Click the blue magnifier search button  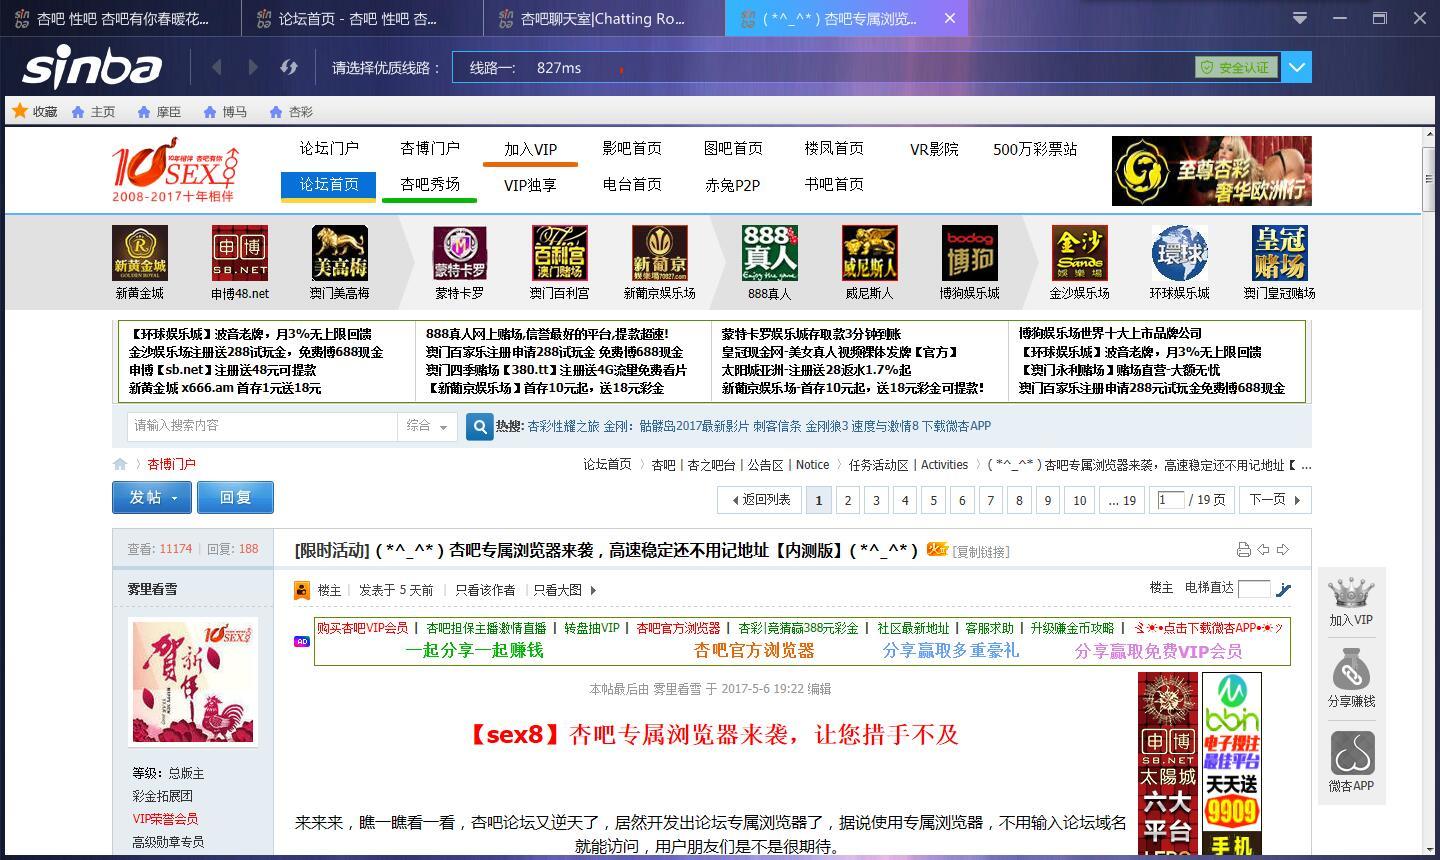tap(480, 426)
